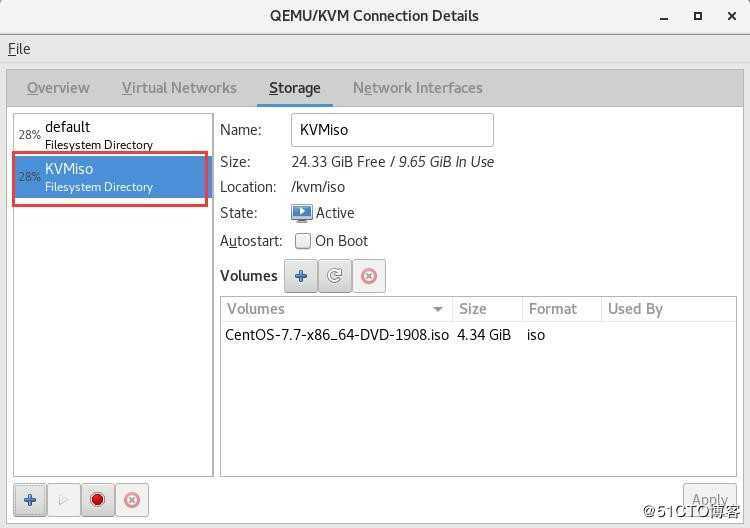750x528 pixels.
Task: Sort by Volumes column arrow
Action: (438, 309)
